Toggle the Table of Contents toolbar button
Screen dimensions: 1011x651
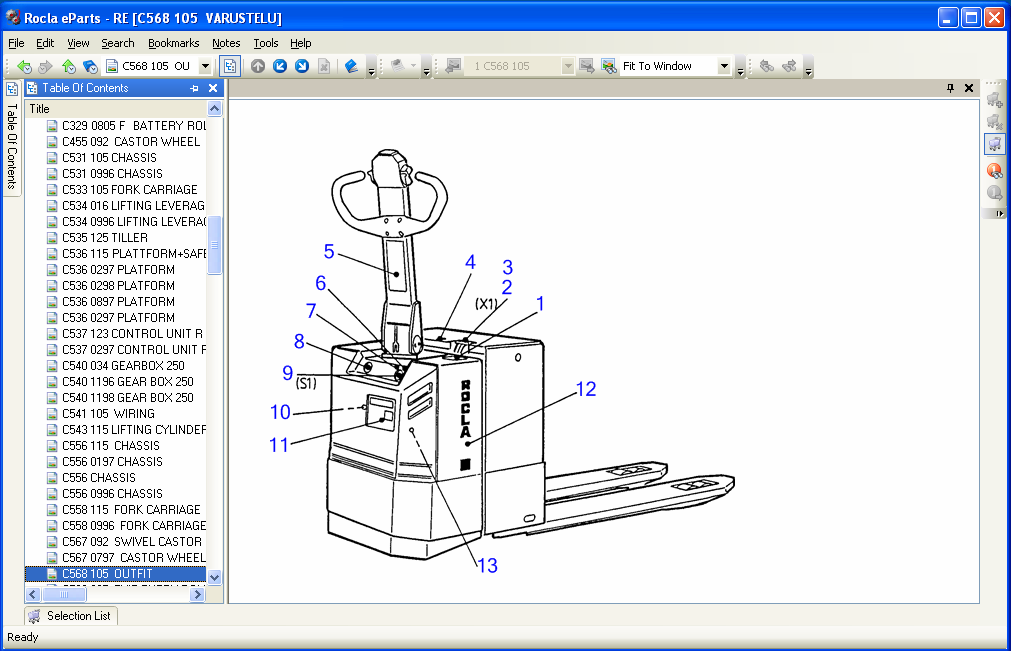point(230,66)
